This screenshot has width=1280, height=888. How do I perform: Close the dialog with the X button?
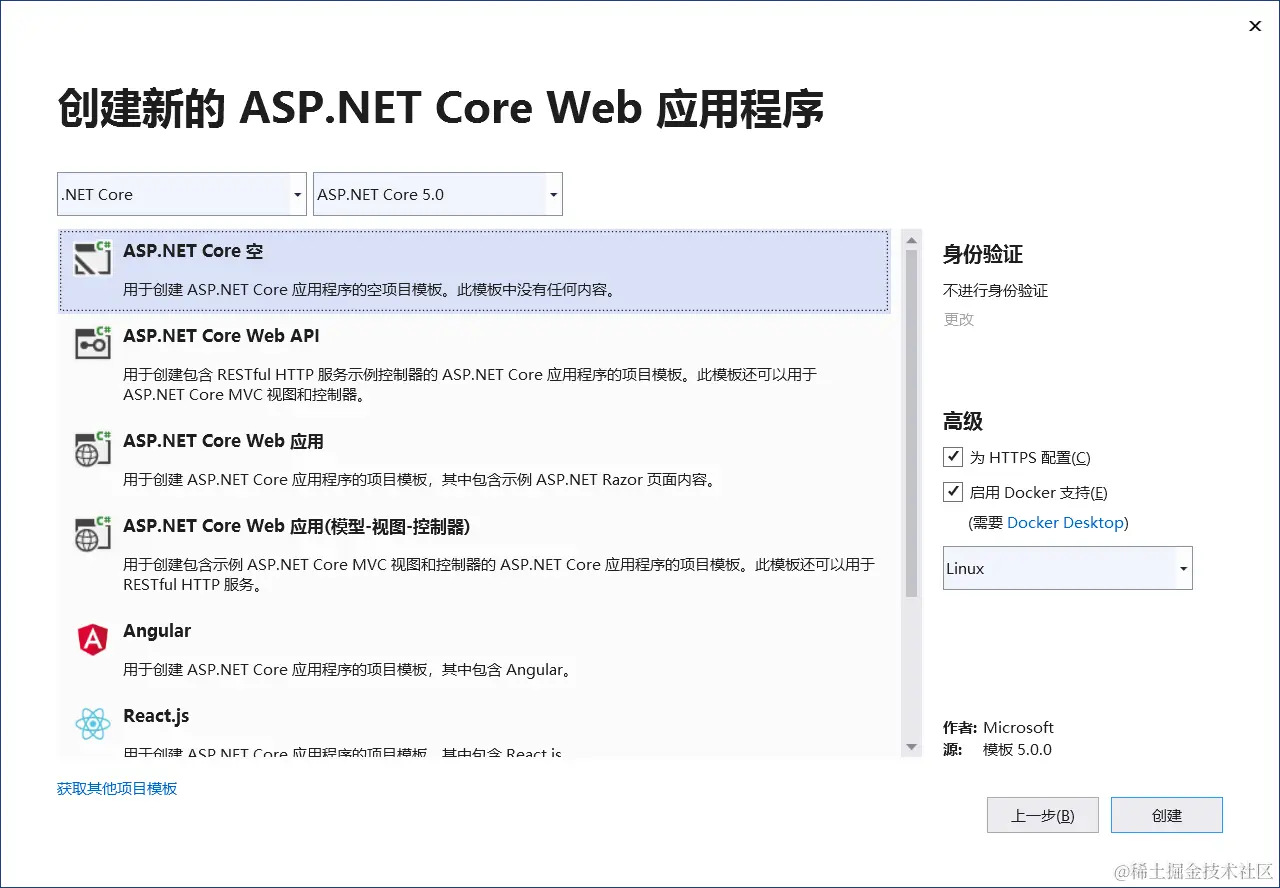pyautogui.click(x=1255, y=26)
